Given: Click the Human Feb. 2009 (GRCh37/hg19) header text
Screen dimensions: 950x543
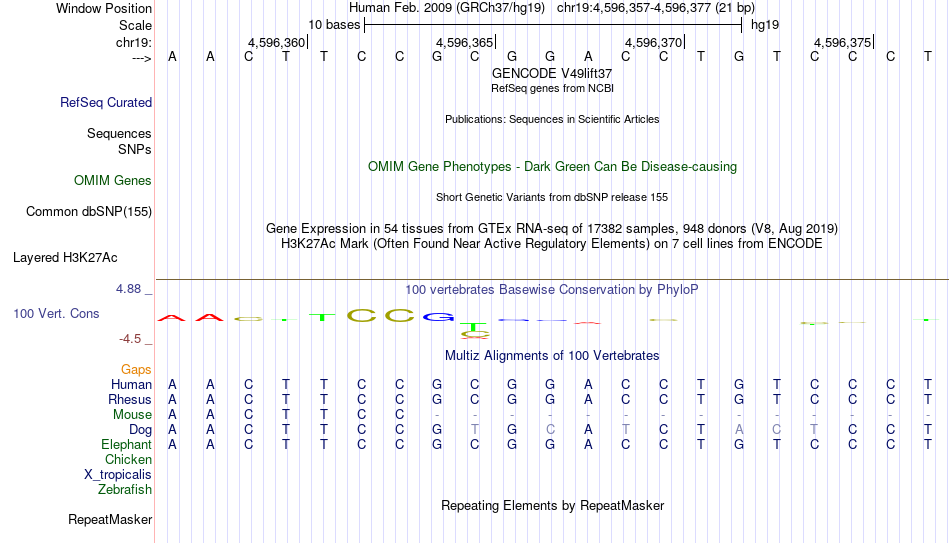Looking at the screenshot, I should [447, 8].
